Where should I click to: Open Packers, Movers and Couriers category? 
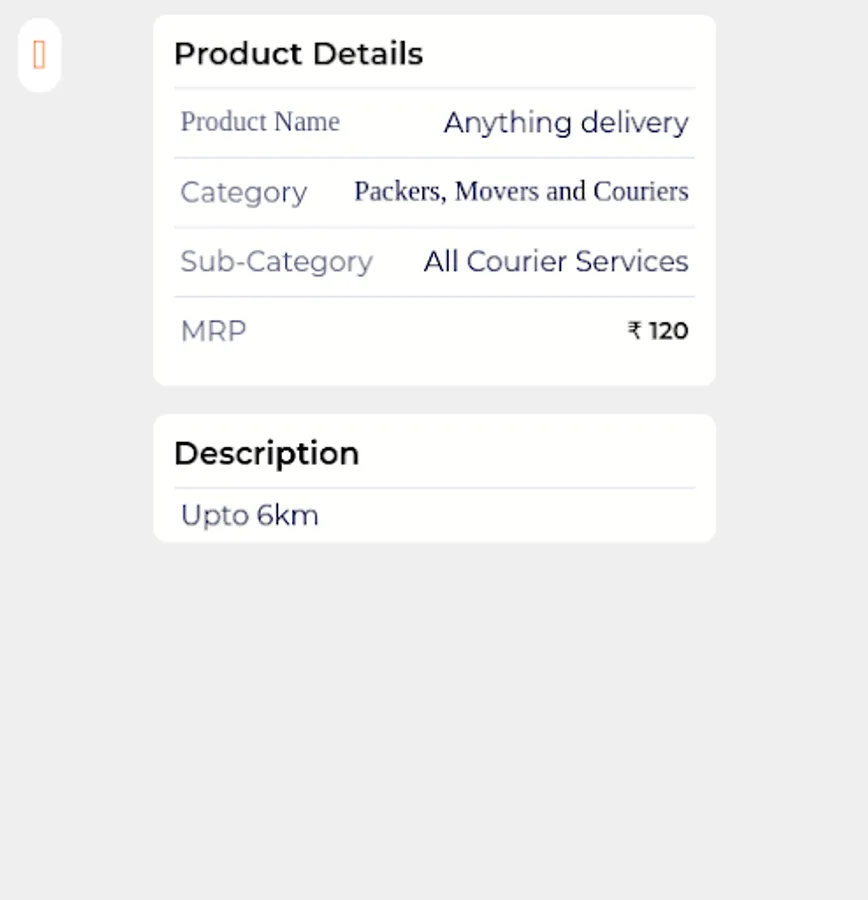coord(521,191)
